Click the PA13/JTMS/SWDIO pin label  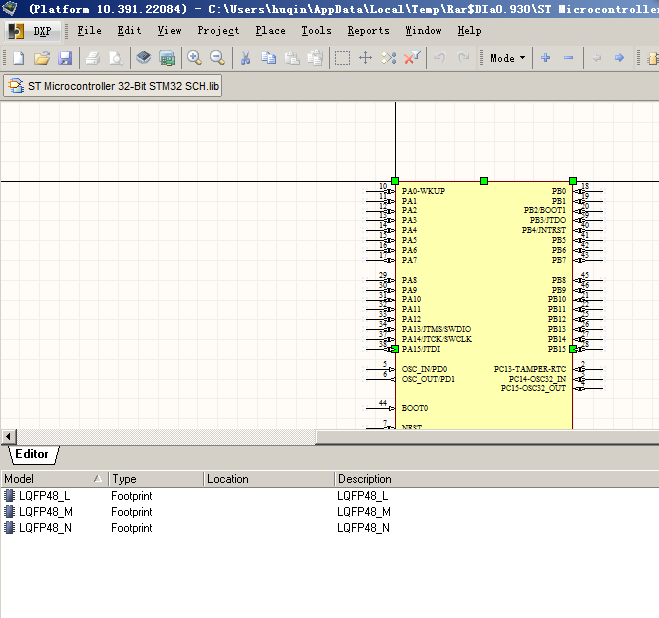click(436, 329)
